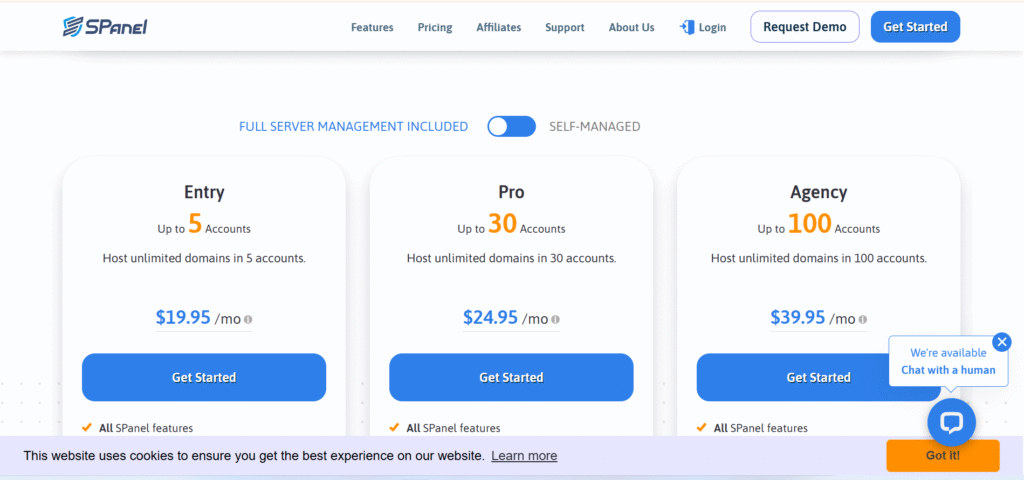
Task: Accept cookies with Got it! button
Action: (942, 456)
